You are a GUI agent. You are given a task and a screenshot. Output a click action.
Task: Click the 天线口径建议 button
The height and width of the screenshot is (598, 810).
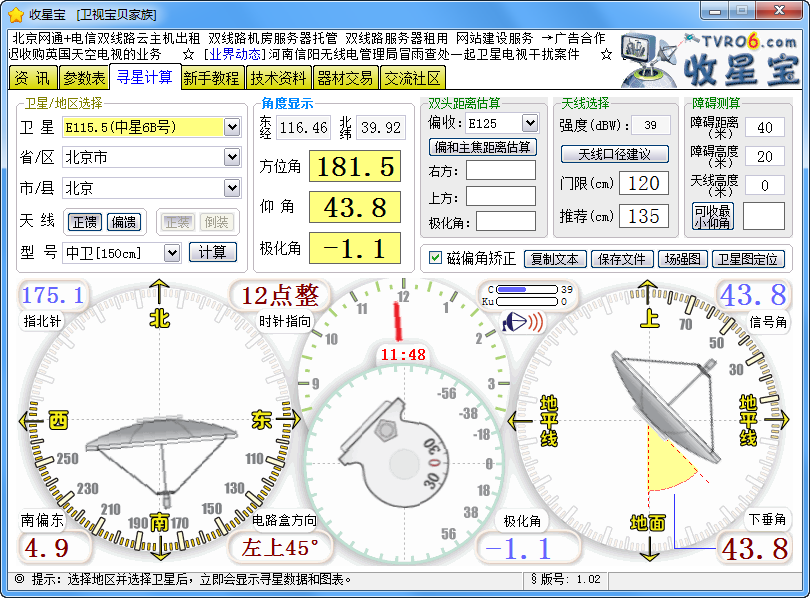click(x=614, y=154)
